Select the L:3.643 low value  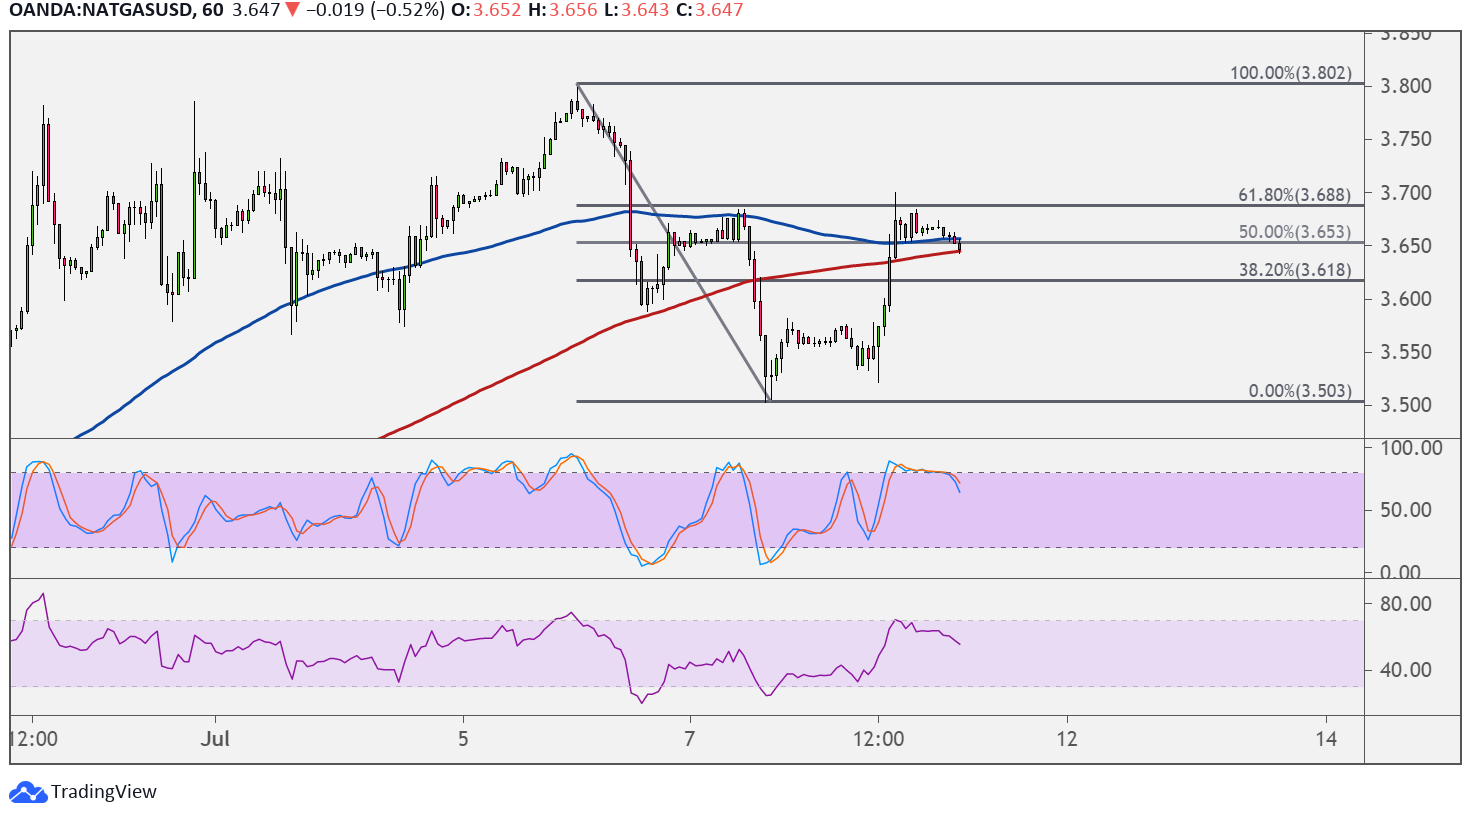coord(636,10)
